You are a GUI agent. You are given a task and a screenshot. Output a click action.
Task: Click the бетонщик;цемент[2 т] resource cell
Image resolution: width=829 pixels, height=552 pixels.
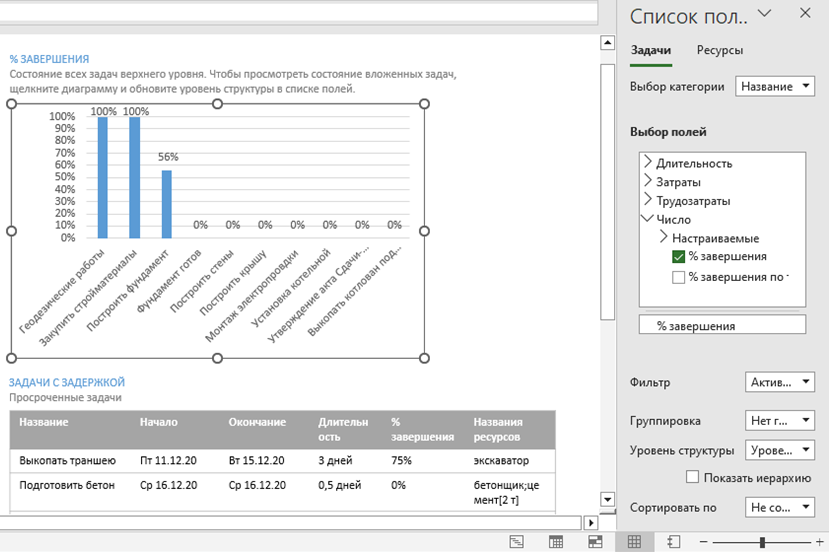(506, 492)
